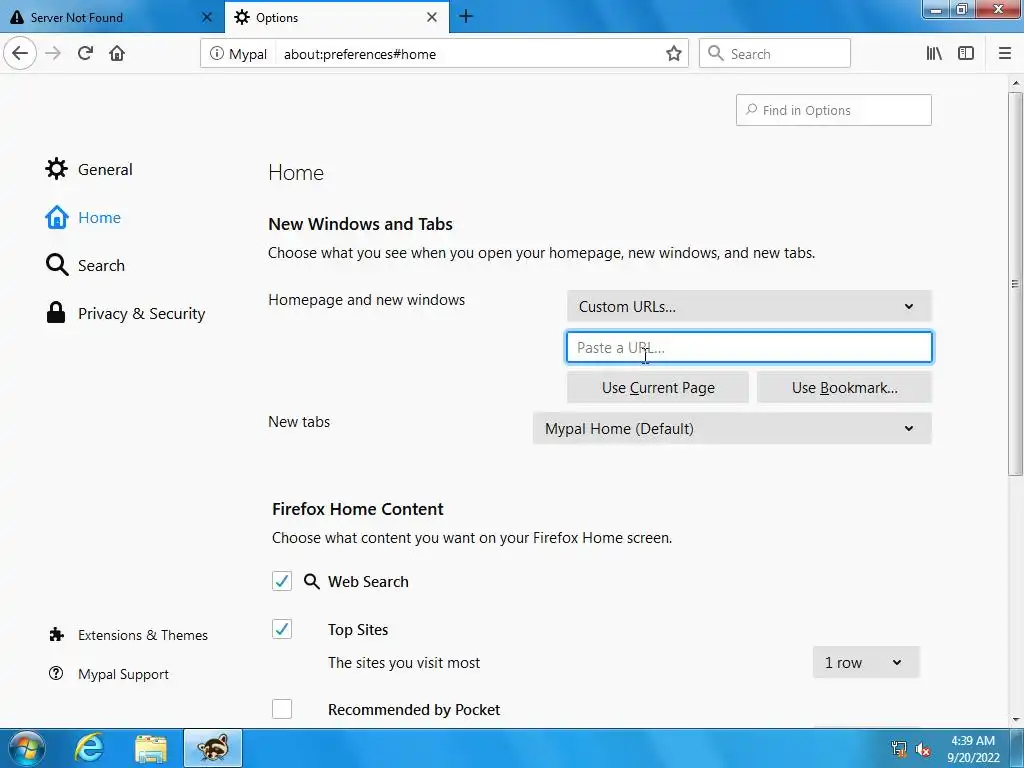Click the toolbar Search box
1024x768 pixels.
click(775, 54)
